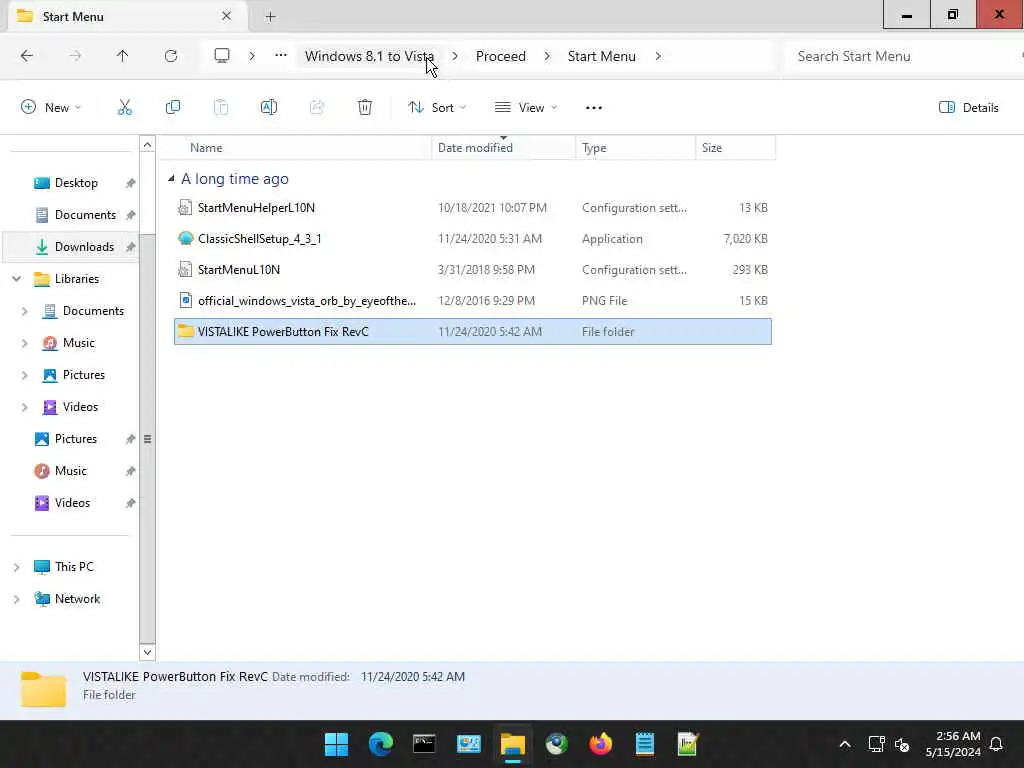Click the sidebar scrollbar down arrow
Screen dimensions: 1024x768
click(148, 652)
